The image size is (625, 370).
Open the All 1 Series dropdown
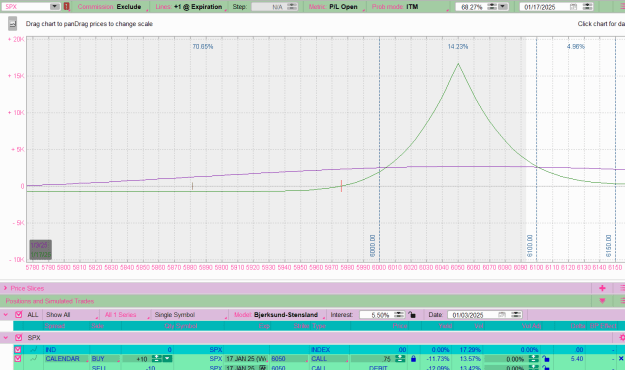(126, 315)
